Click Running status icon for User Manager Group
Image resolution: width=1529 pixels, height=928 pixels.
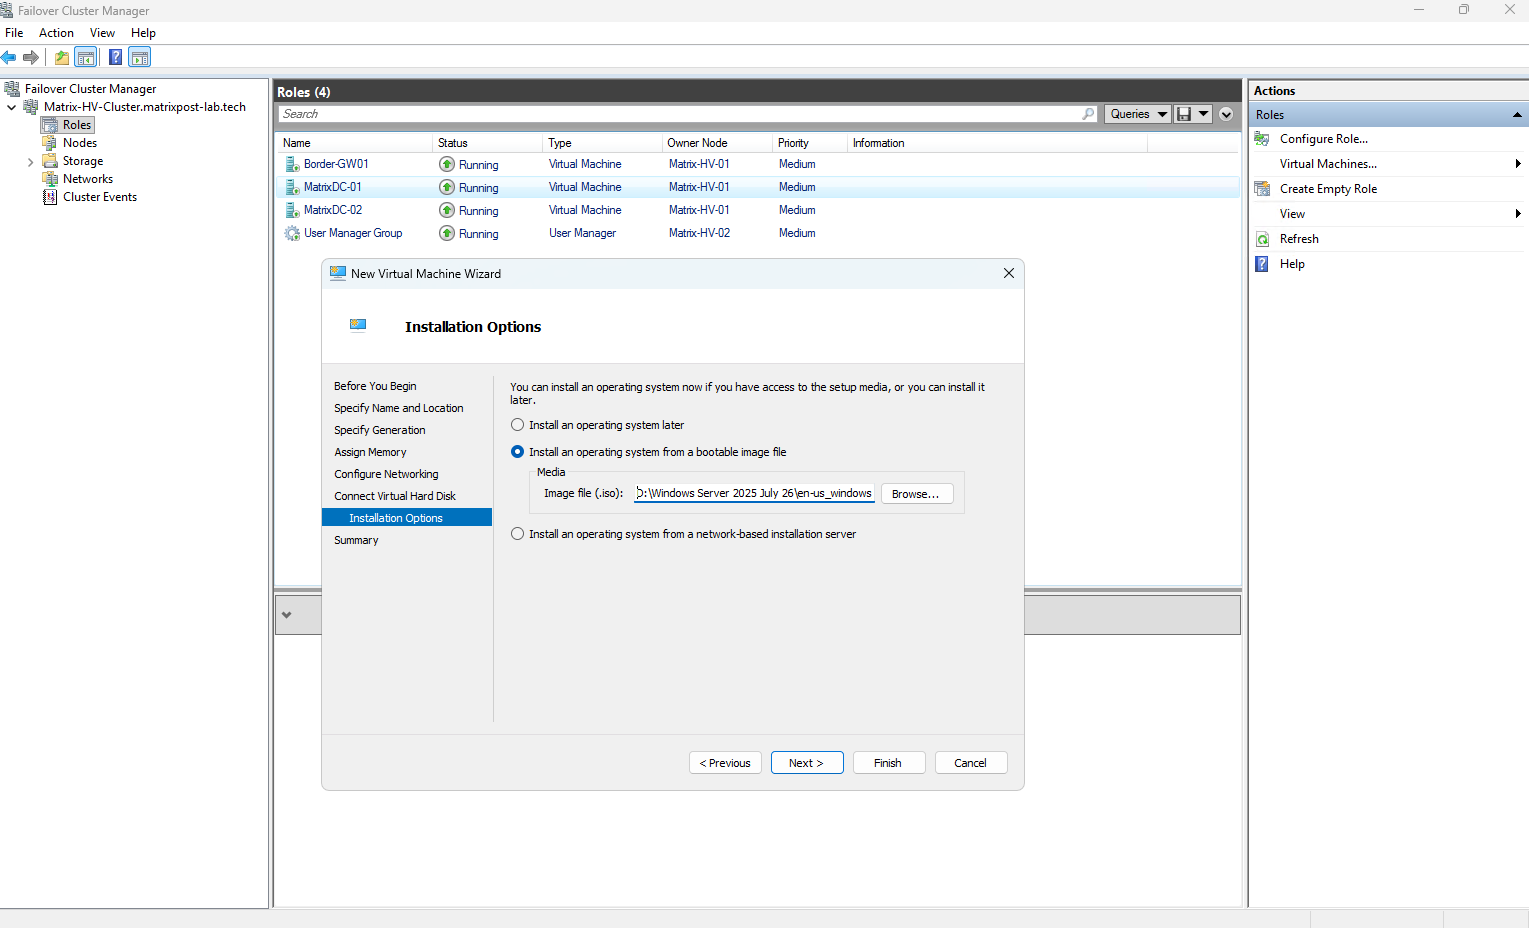(447, 233)
